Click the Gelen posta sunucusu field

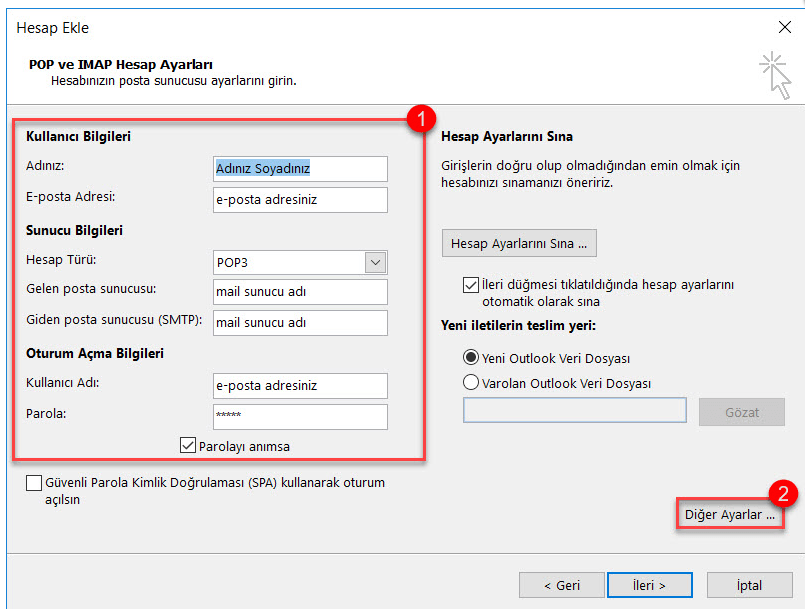(x=300, y=292)
